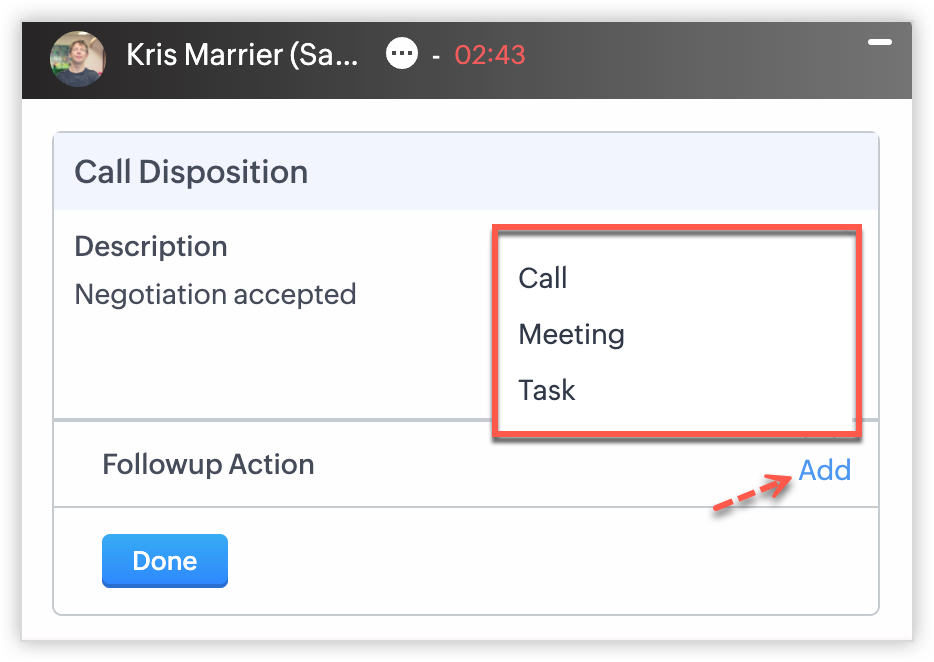Viewport: 934px width, 662px height.
Task: Click the Followup Action label
Action: (208, 464)
